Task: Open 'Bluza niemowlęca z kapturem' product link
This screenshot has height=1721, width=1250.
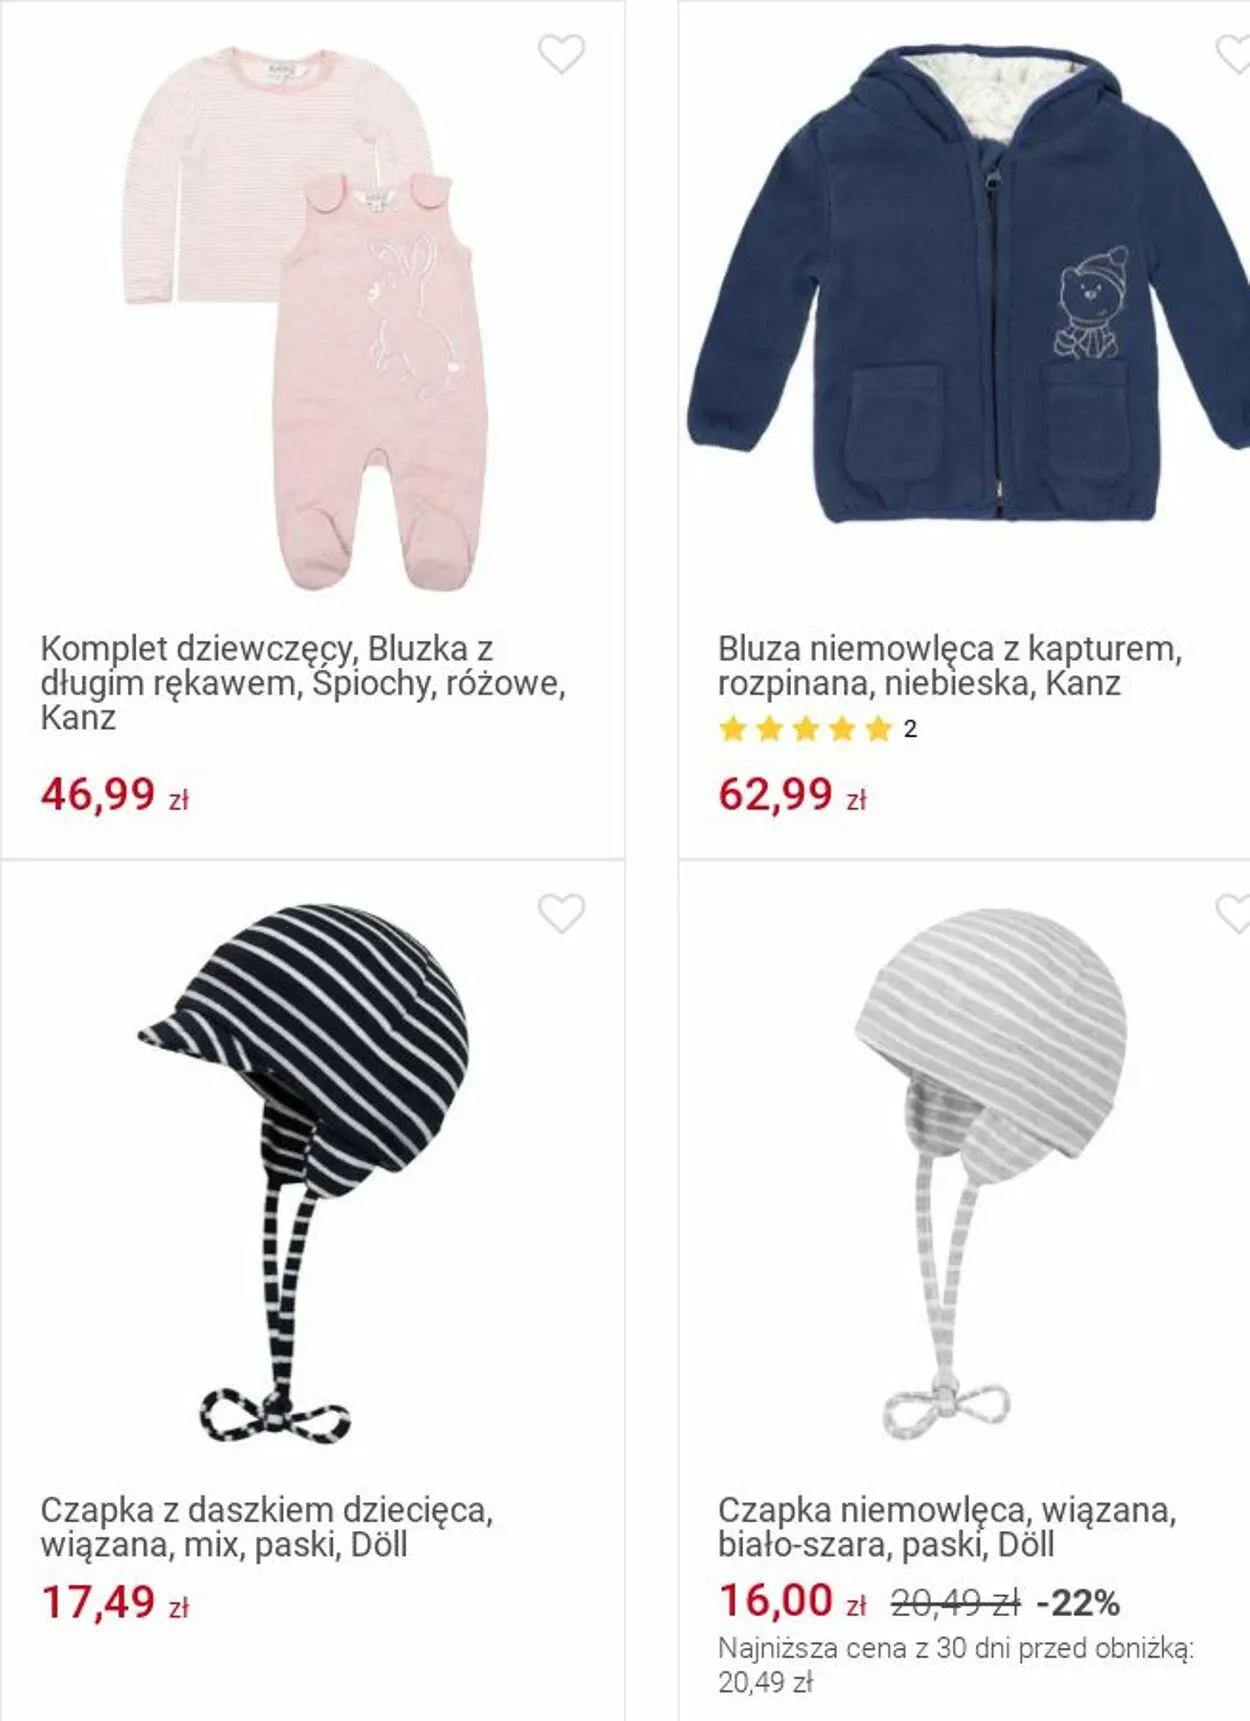Action: [x=950, y=666]
